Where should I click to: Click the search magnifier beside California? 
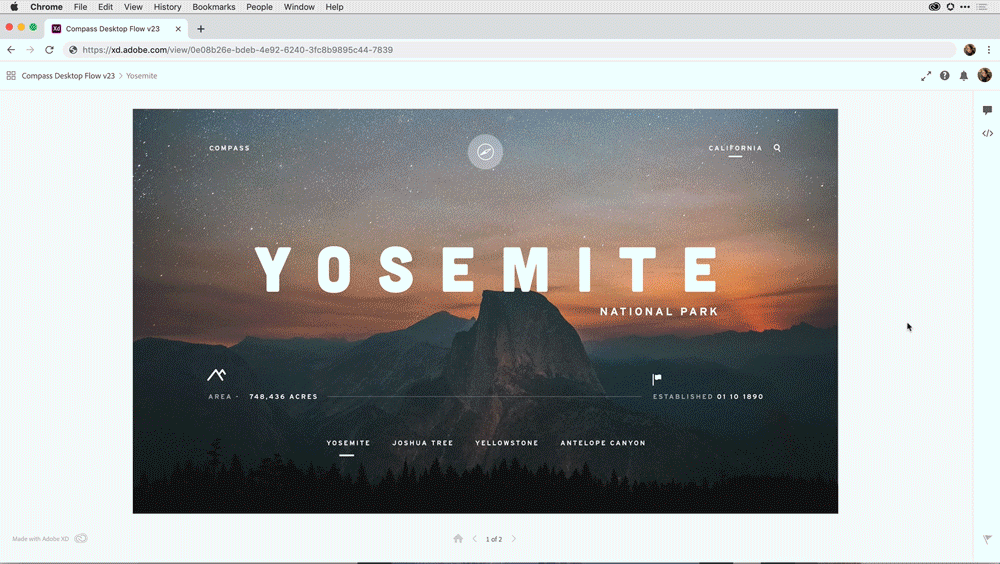click(777, 148)
